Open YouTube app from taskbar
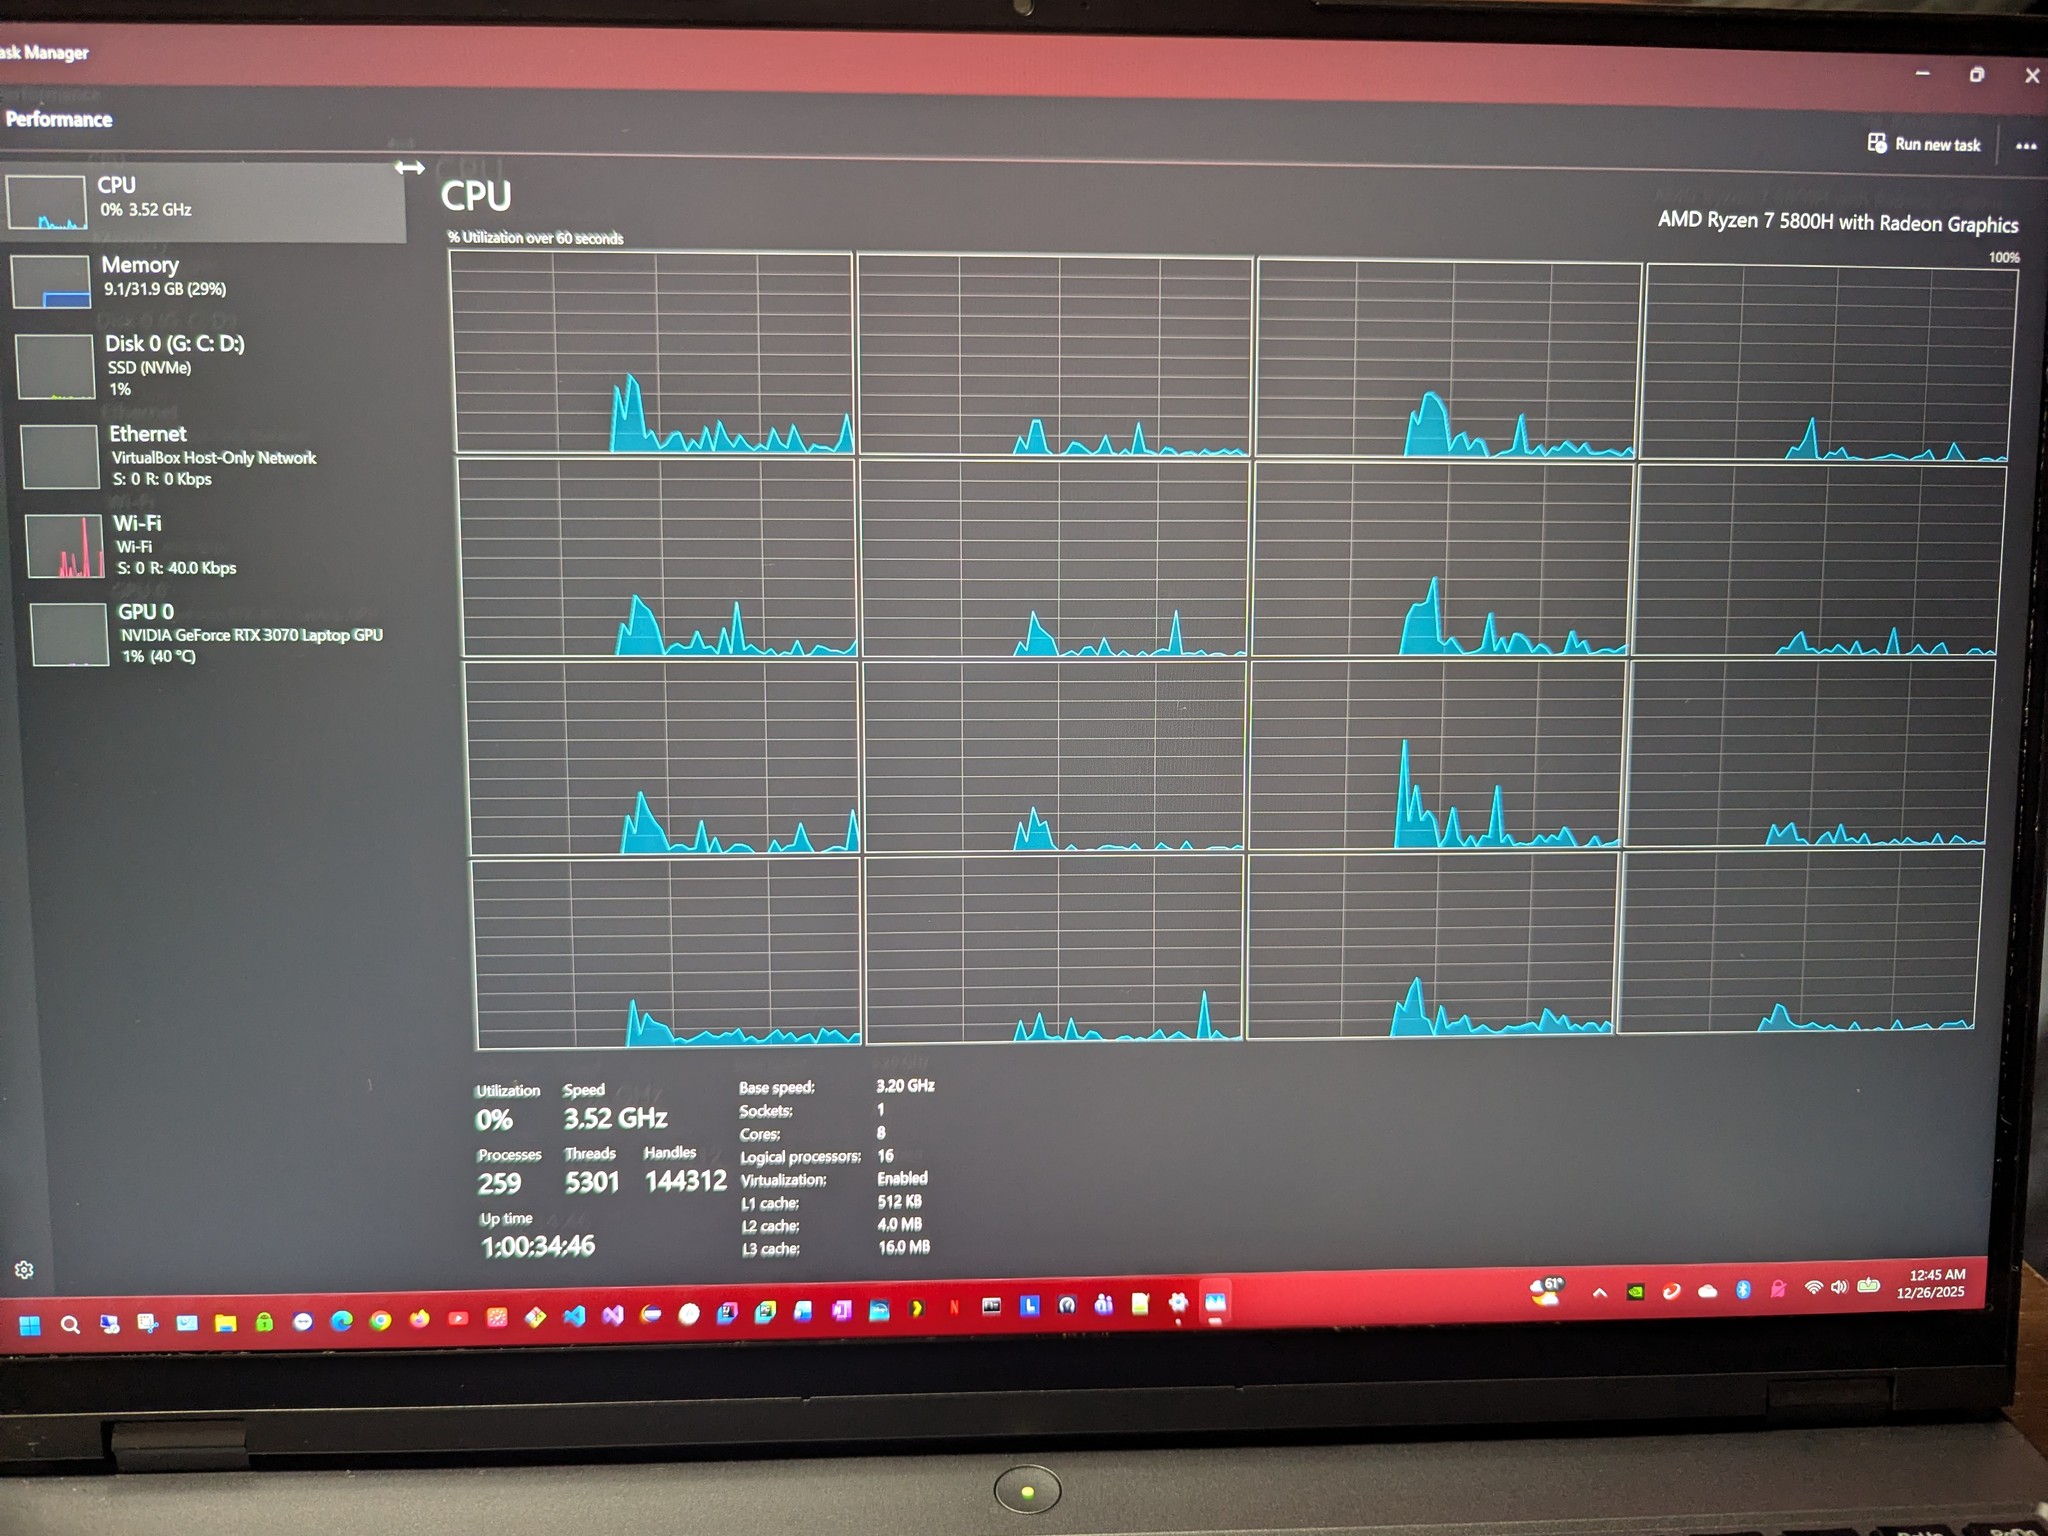 pos(458,1319)
